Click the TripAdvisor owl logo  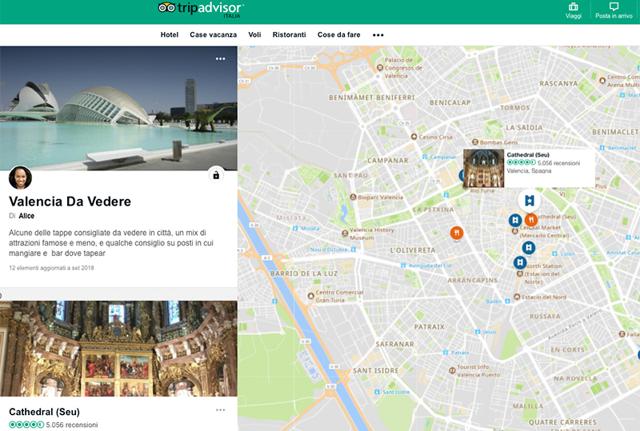click(x=167, y=7)
